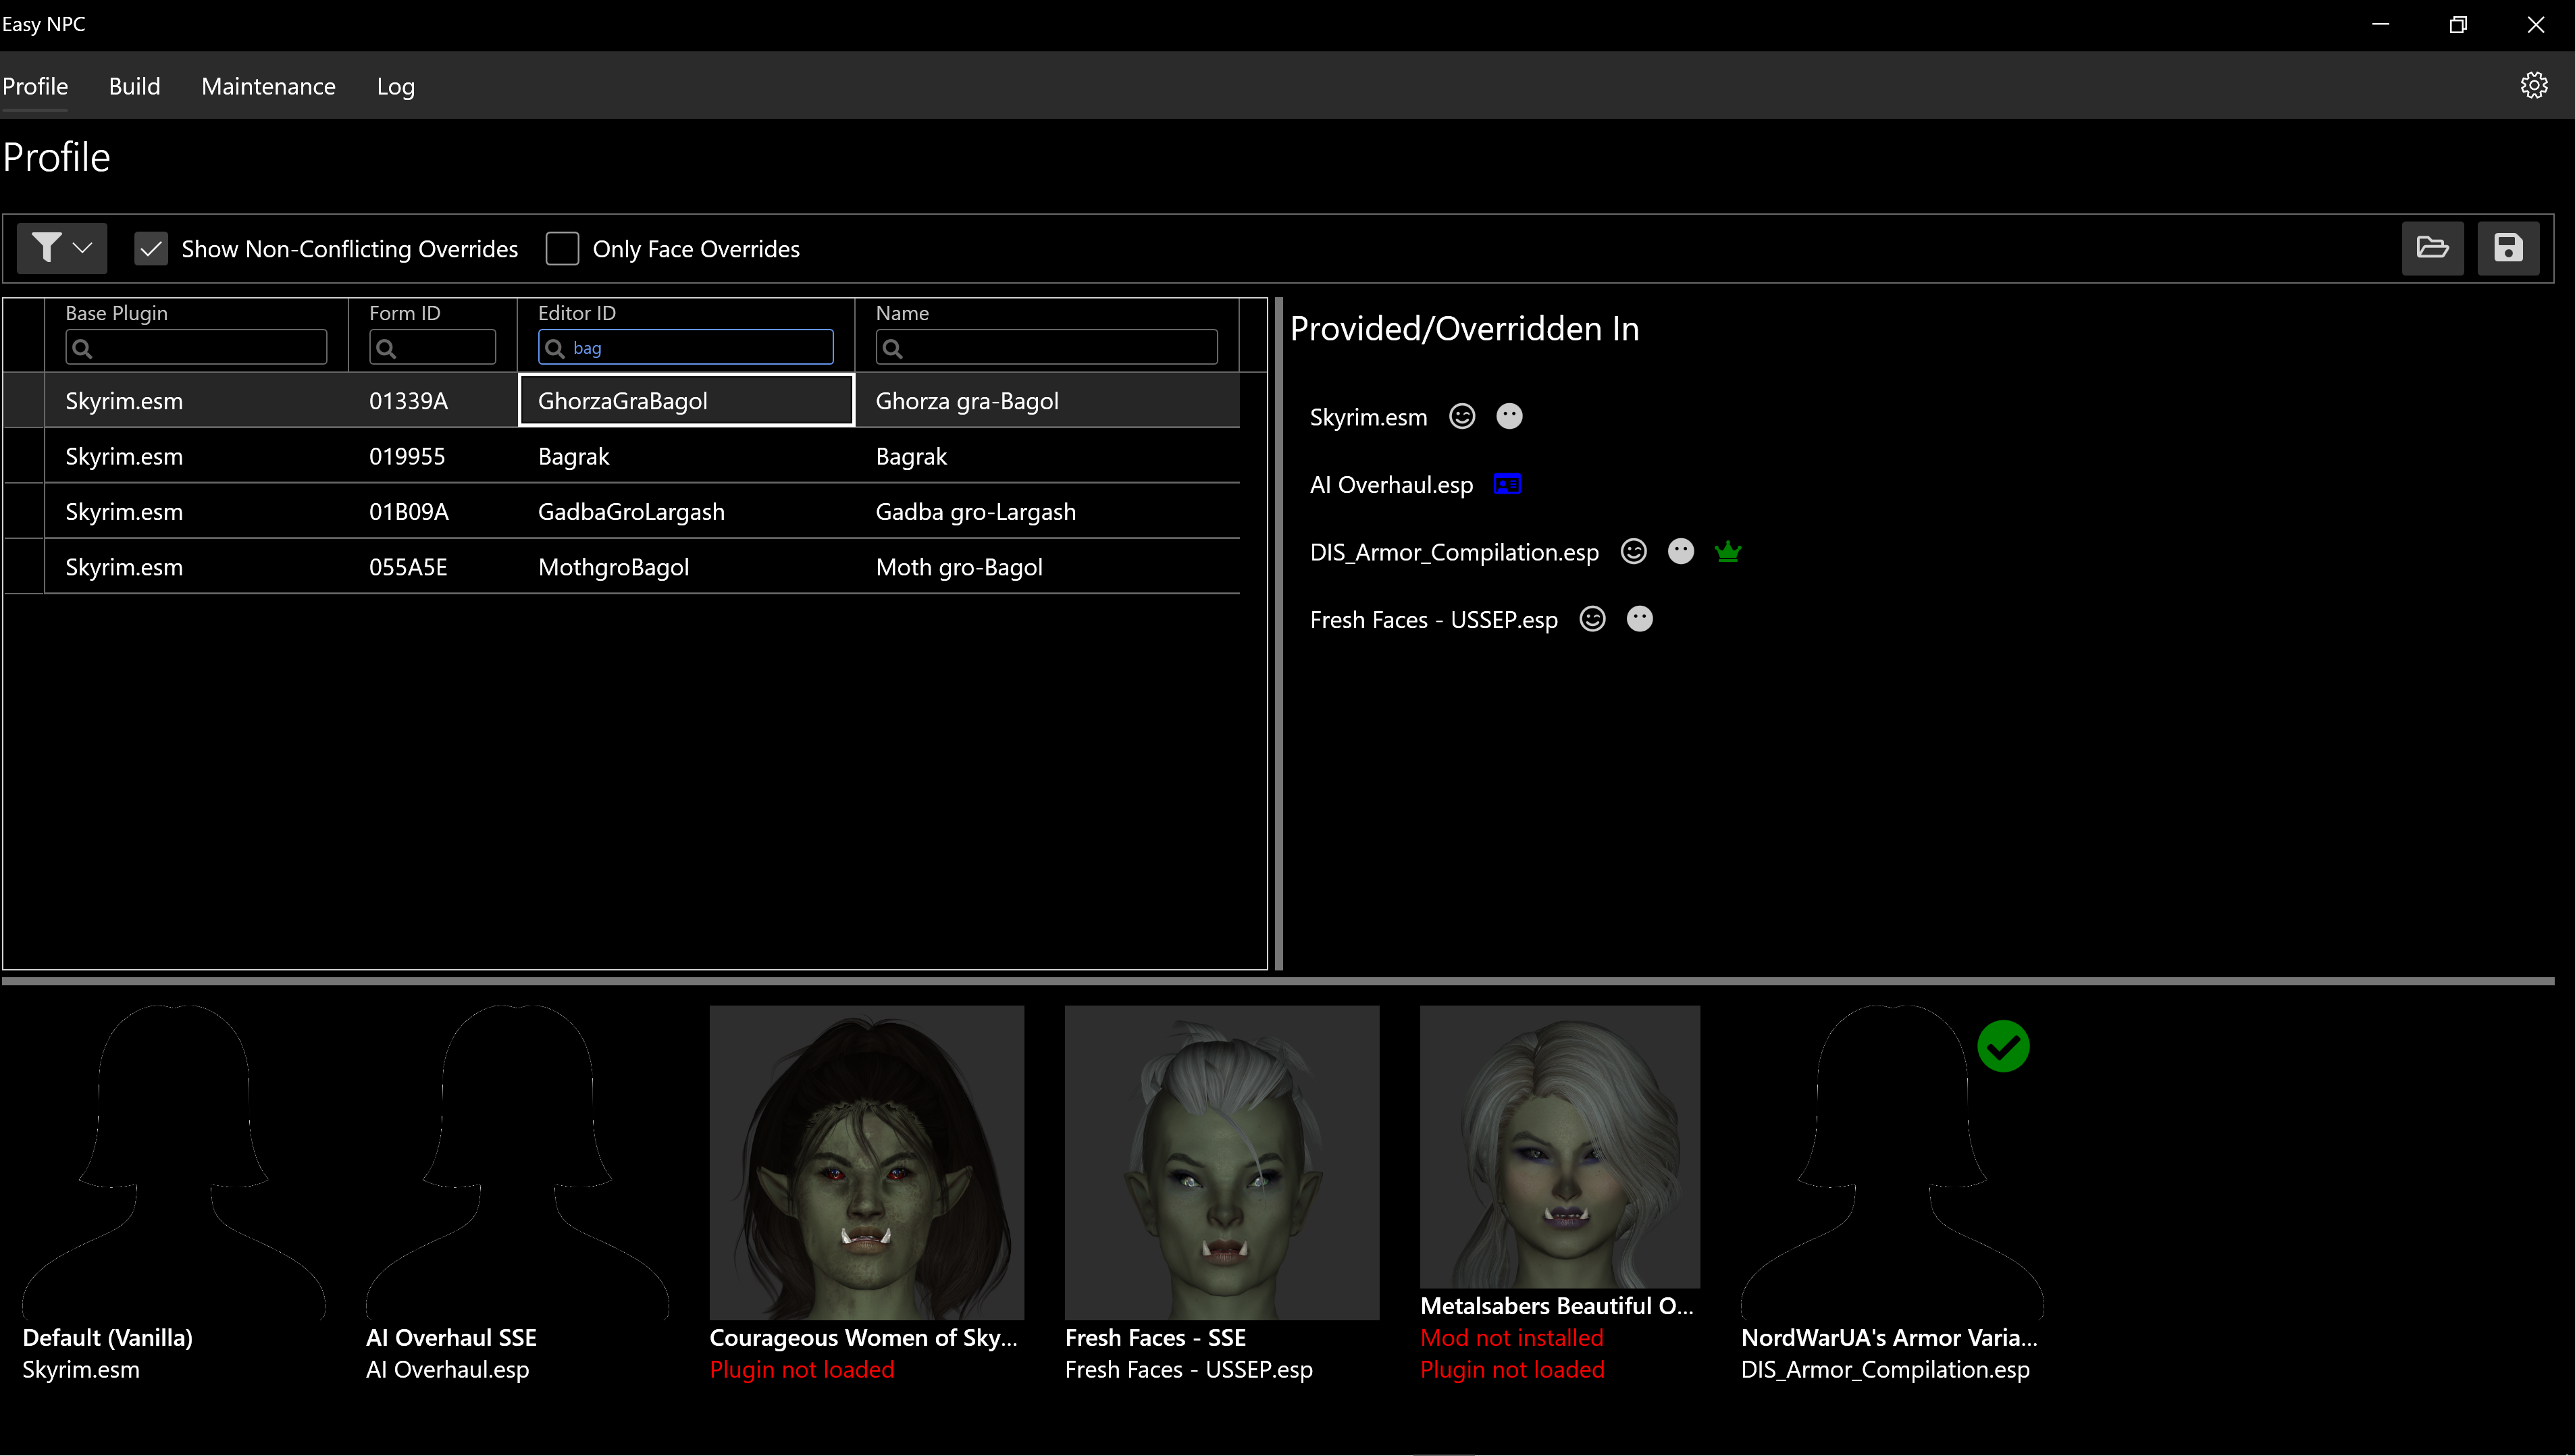Viewport: 2575px width, 1456px height.
Task: Click the open profile folder icon
Action: click(2431, 248)
